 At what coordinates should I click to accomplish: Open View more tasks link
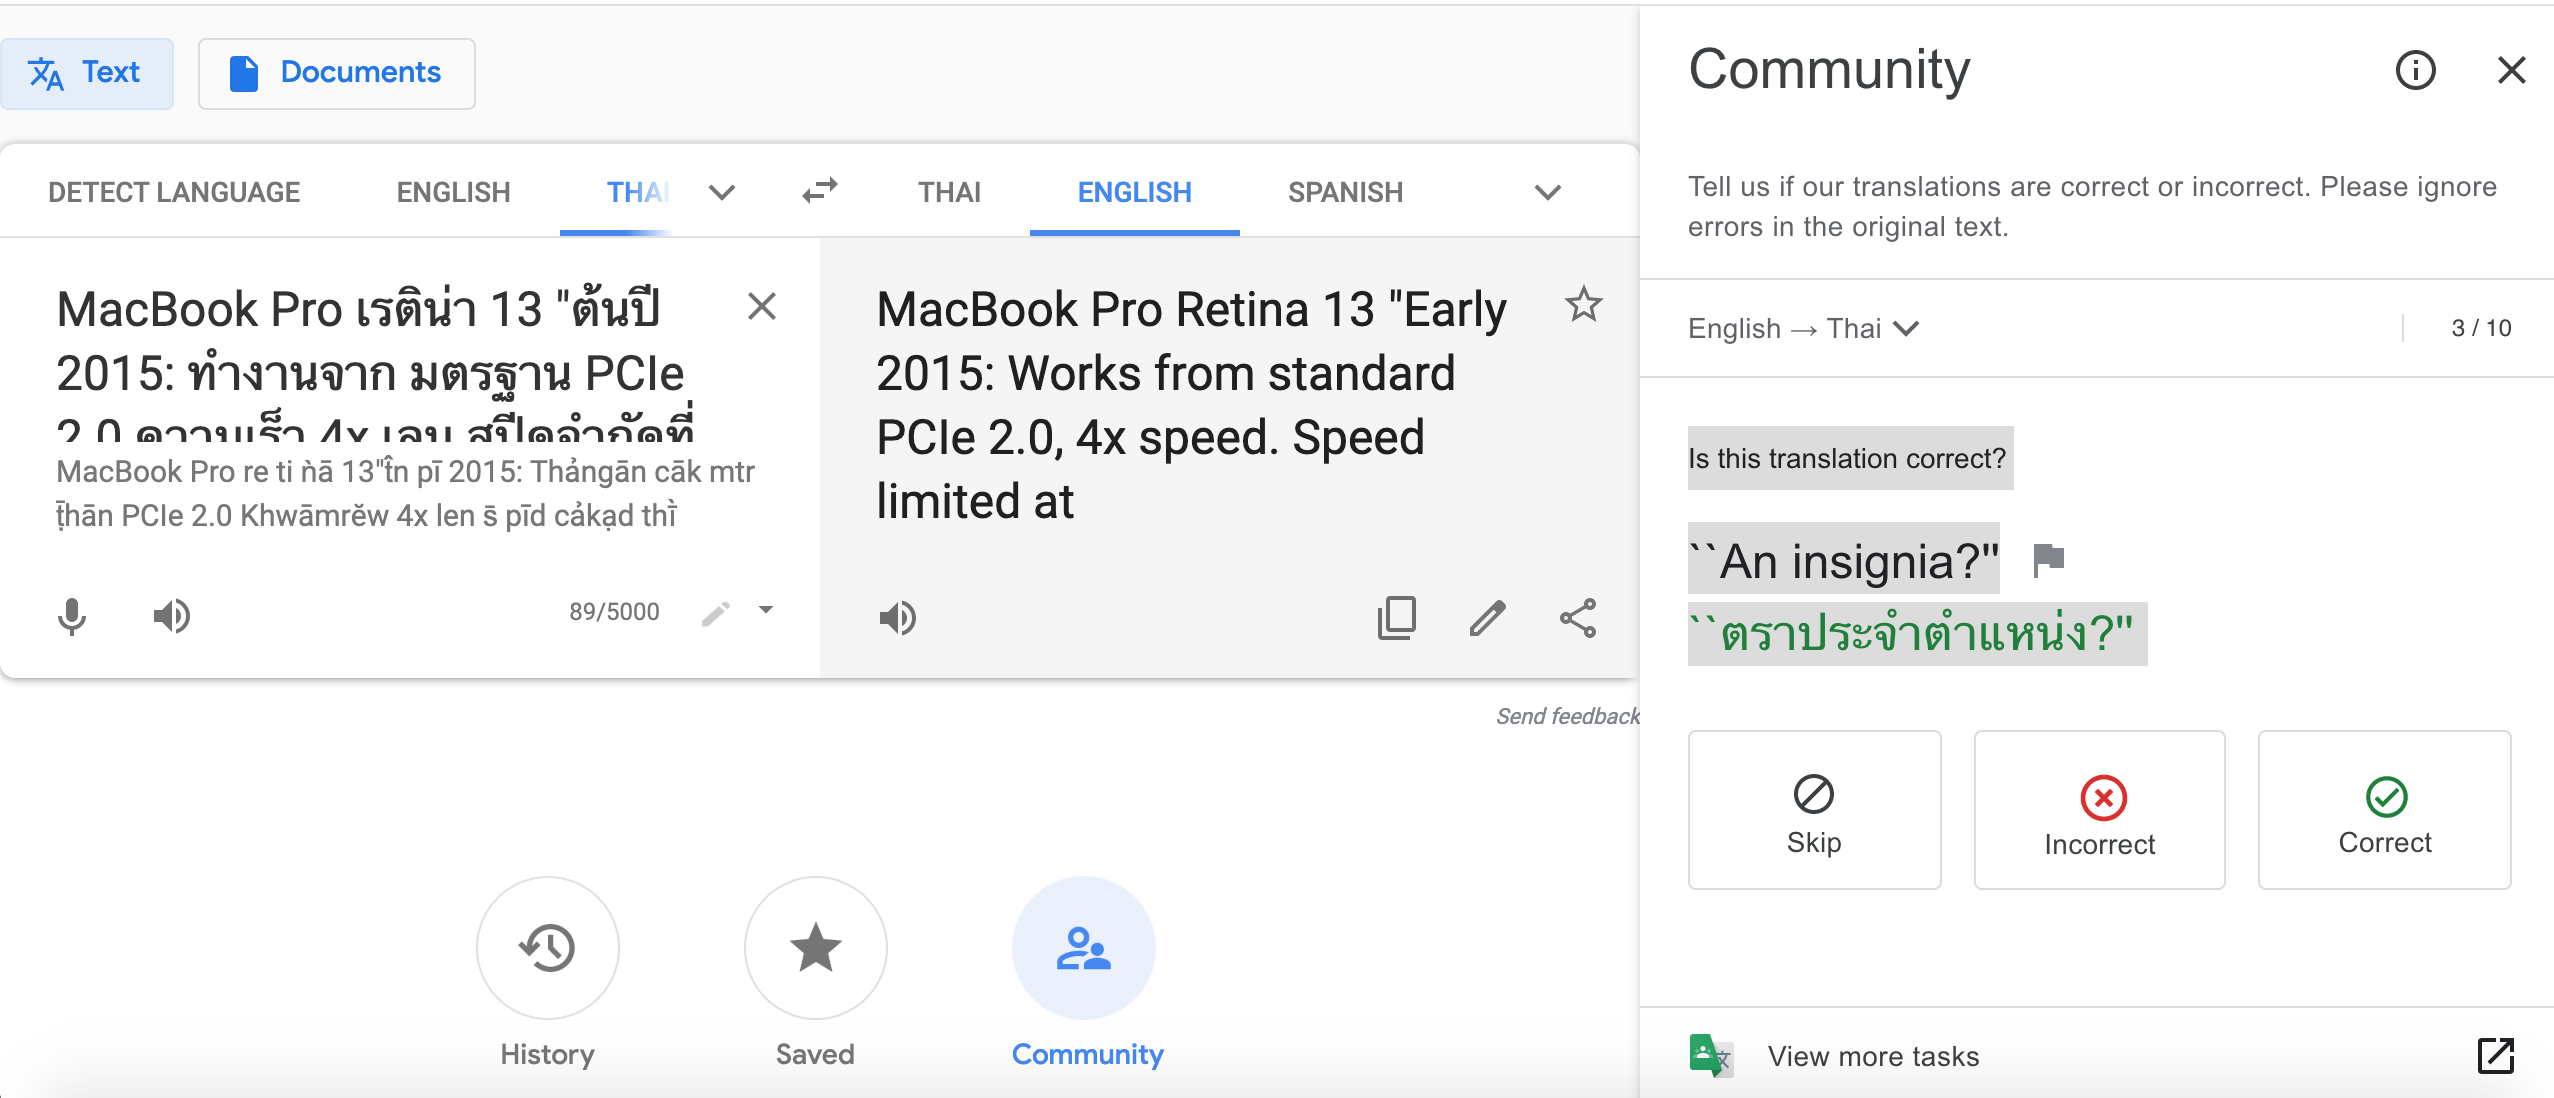pyautogui.click(x=1873, y=1056)
